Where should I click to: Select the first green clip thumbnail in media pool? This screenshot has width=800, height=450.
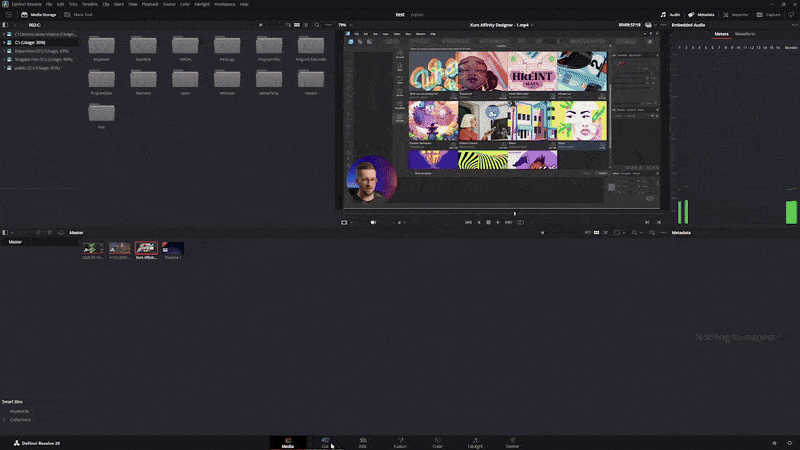93,248
